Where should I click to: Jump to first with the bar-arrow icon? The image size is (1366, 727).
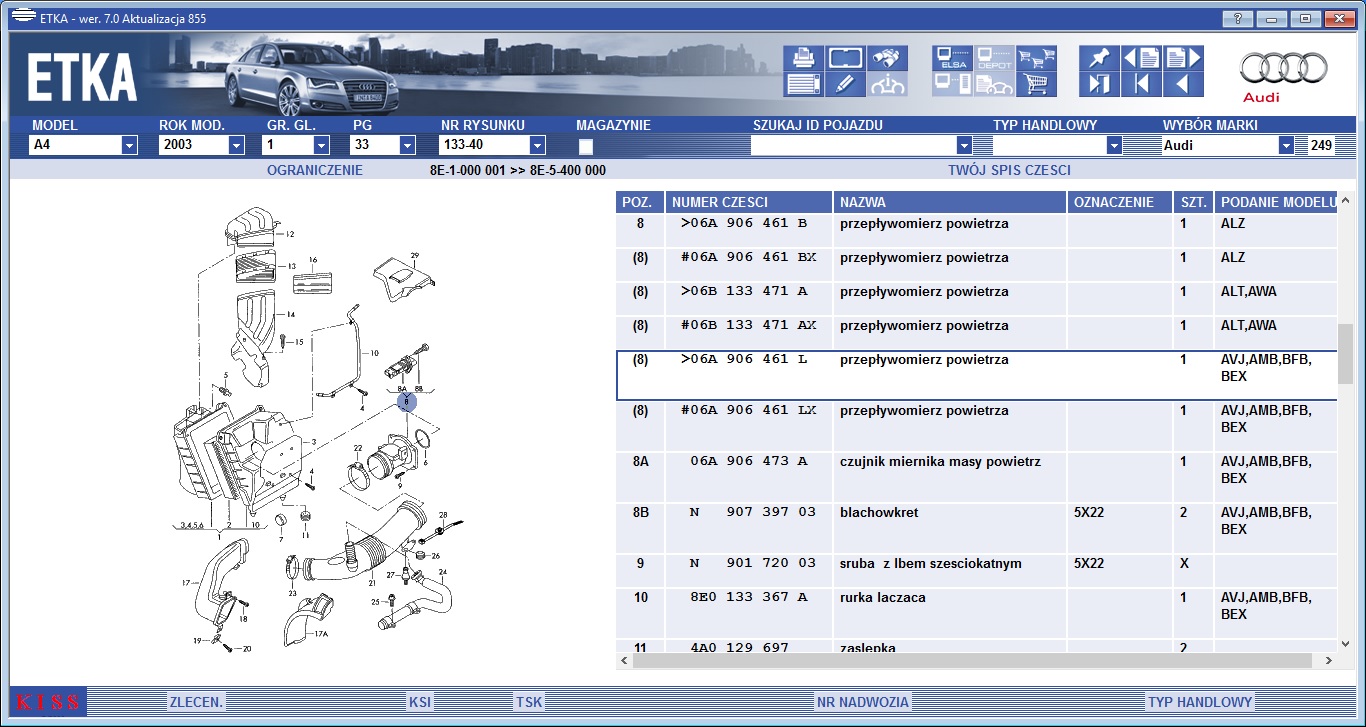tap(1141, 84)
